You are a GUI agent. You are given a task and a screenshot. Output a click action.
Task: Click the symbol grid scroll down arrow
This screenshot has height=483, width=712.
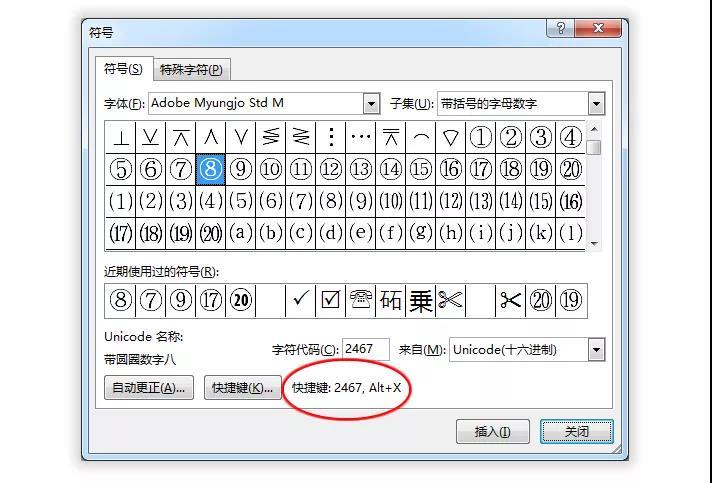pos(594,242)
